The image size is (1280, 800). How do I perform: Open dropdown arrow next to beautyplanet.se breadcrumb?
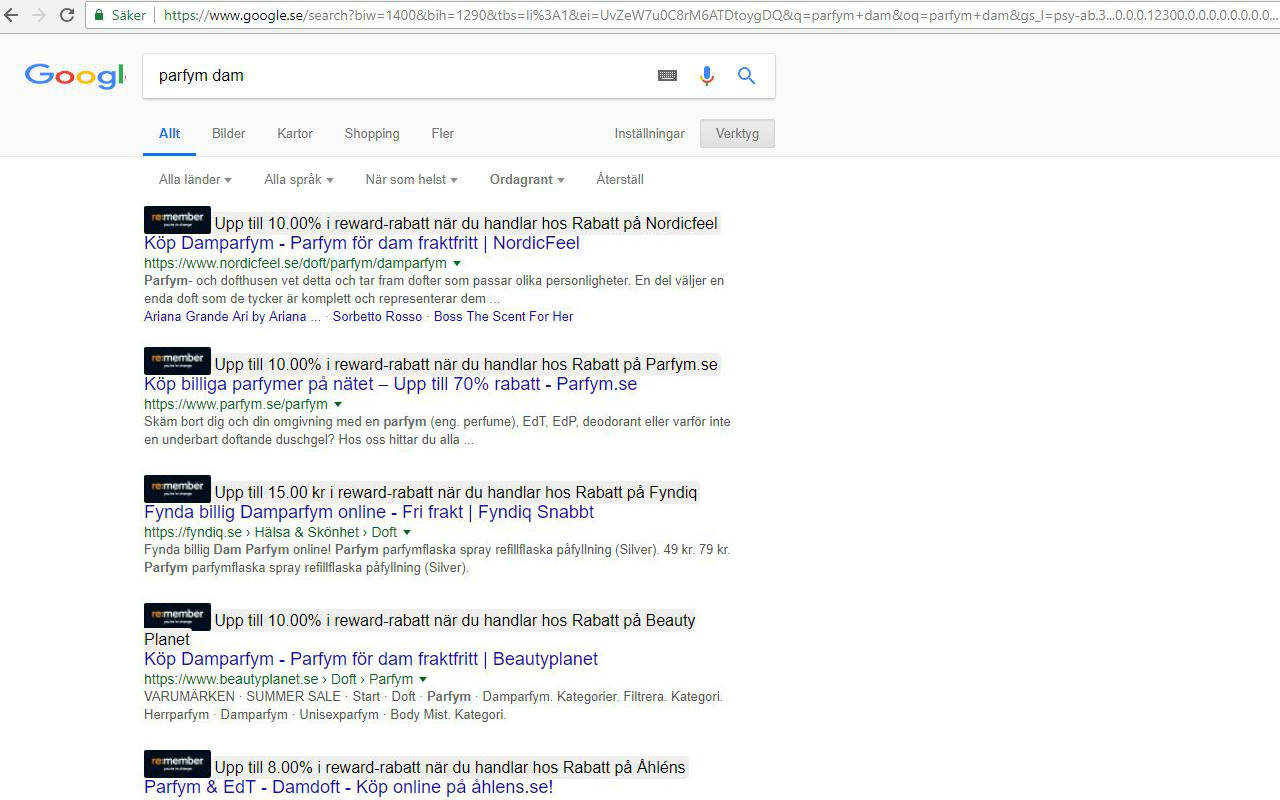[423, 680]
